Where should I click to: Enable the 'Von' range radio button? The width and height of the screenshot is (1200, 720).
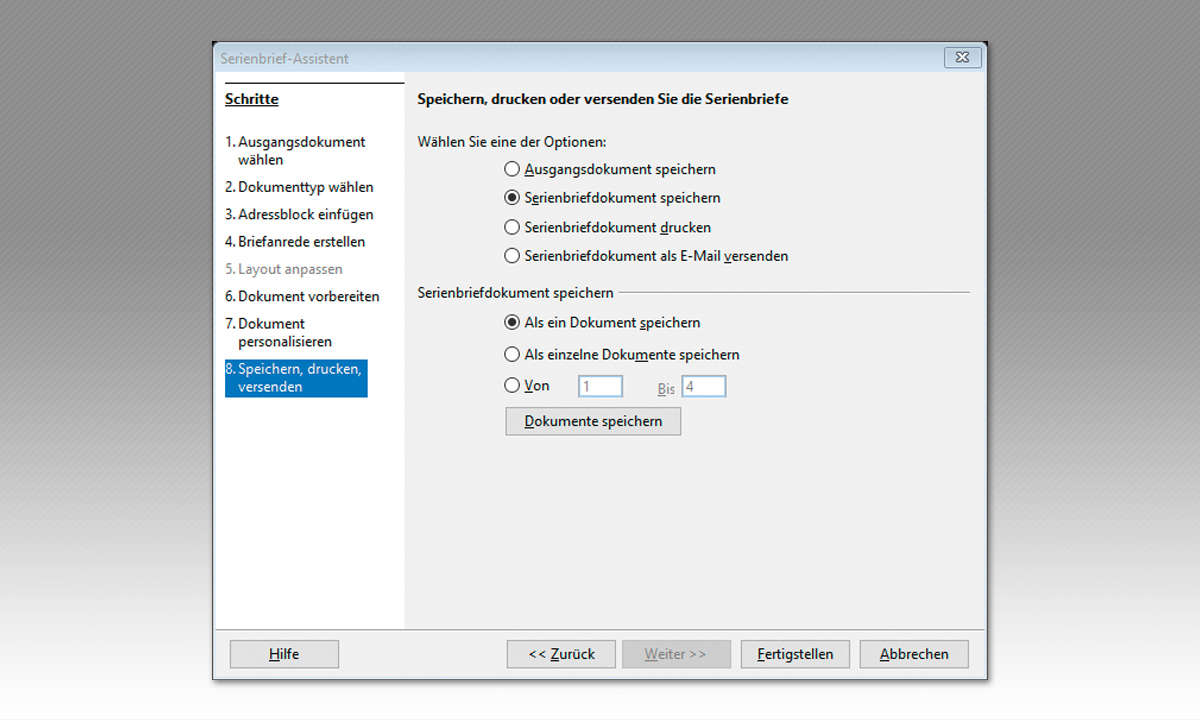527,386
